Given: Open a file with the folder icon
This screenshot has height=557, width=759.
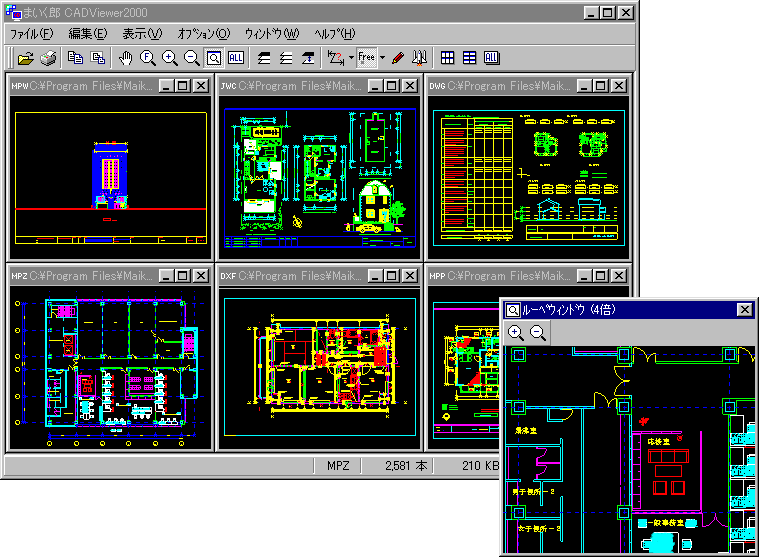Looking at the screenshot, I should pos(26,58).
